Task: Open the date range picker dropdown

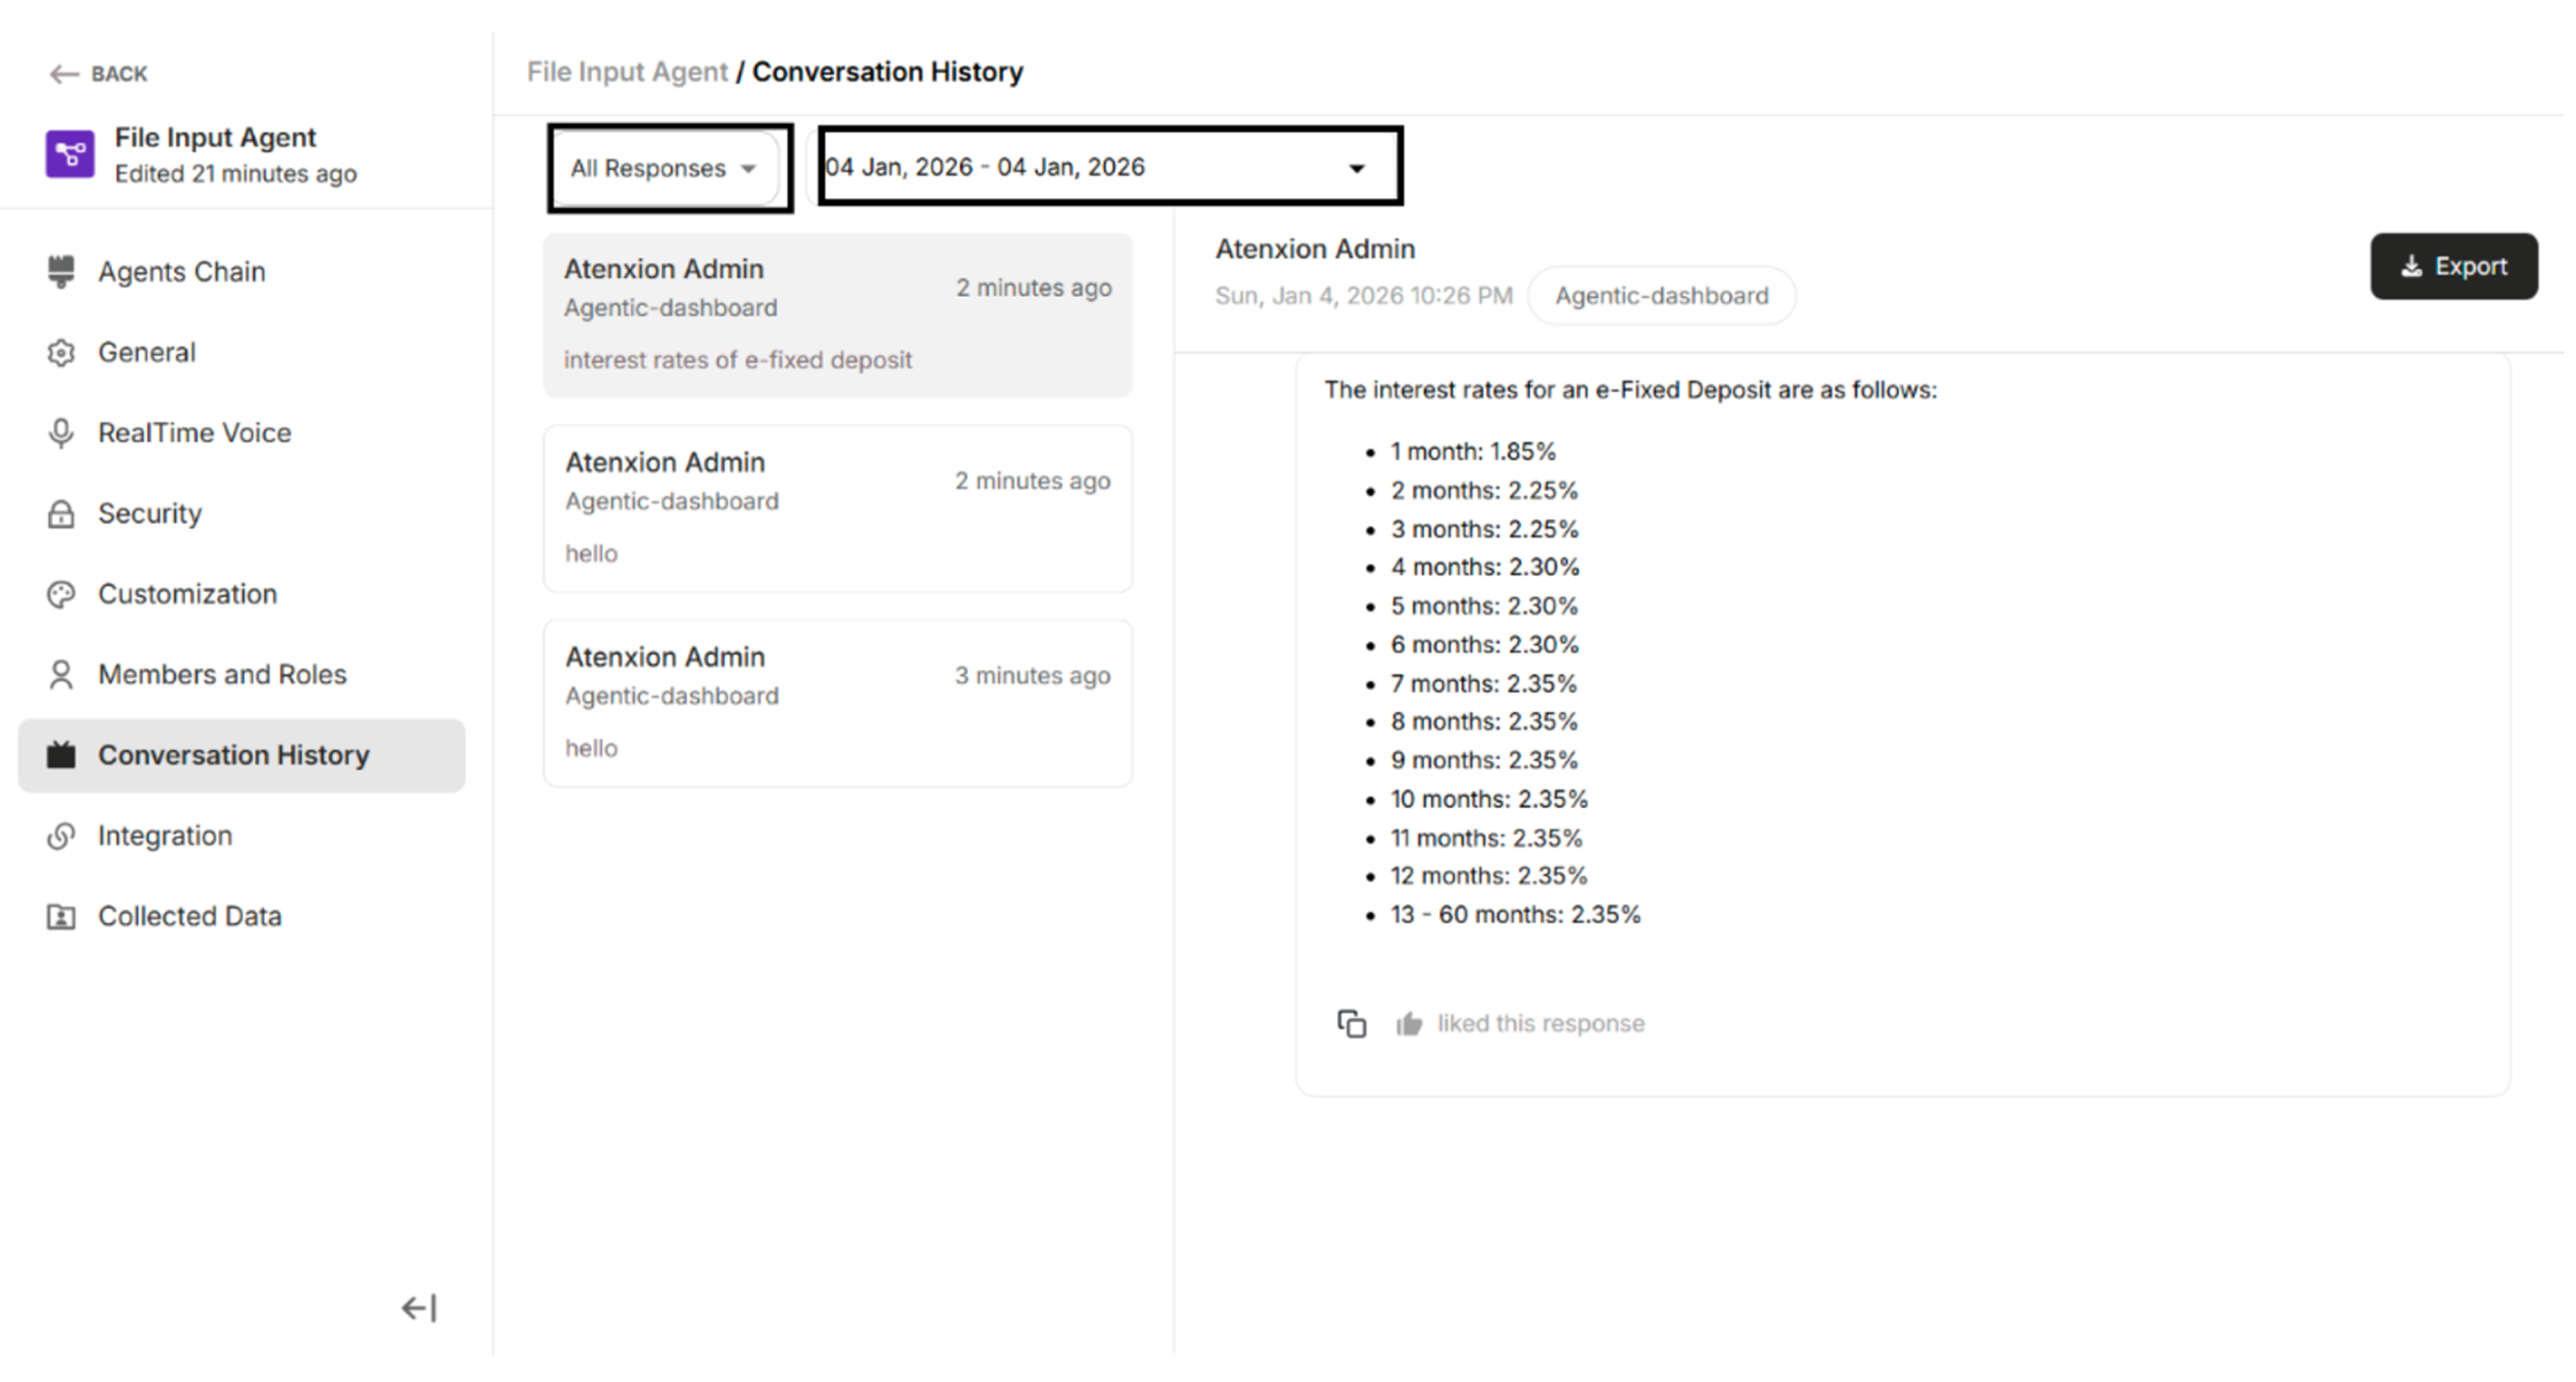Action: [x=1110, y=167]
